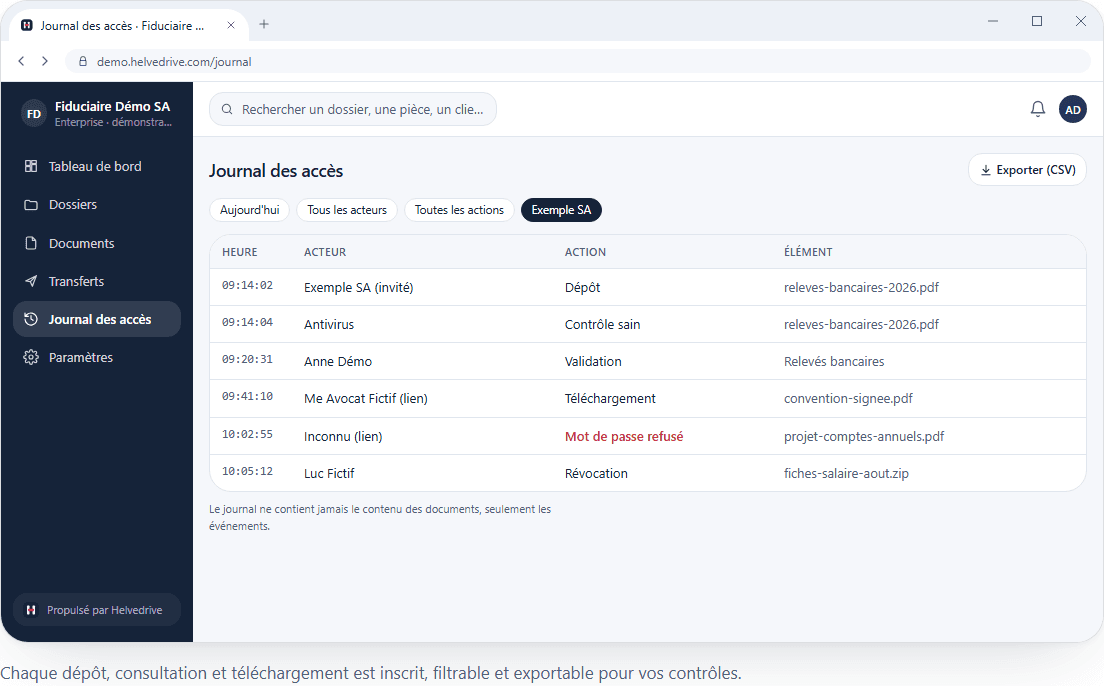
Task: Open releves-bancaires-2026.pdf in the Dépôt row
Action: 861,287
